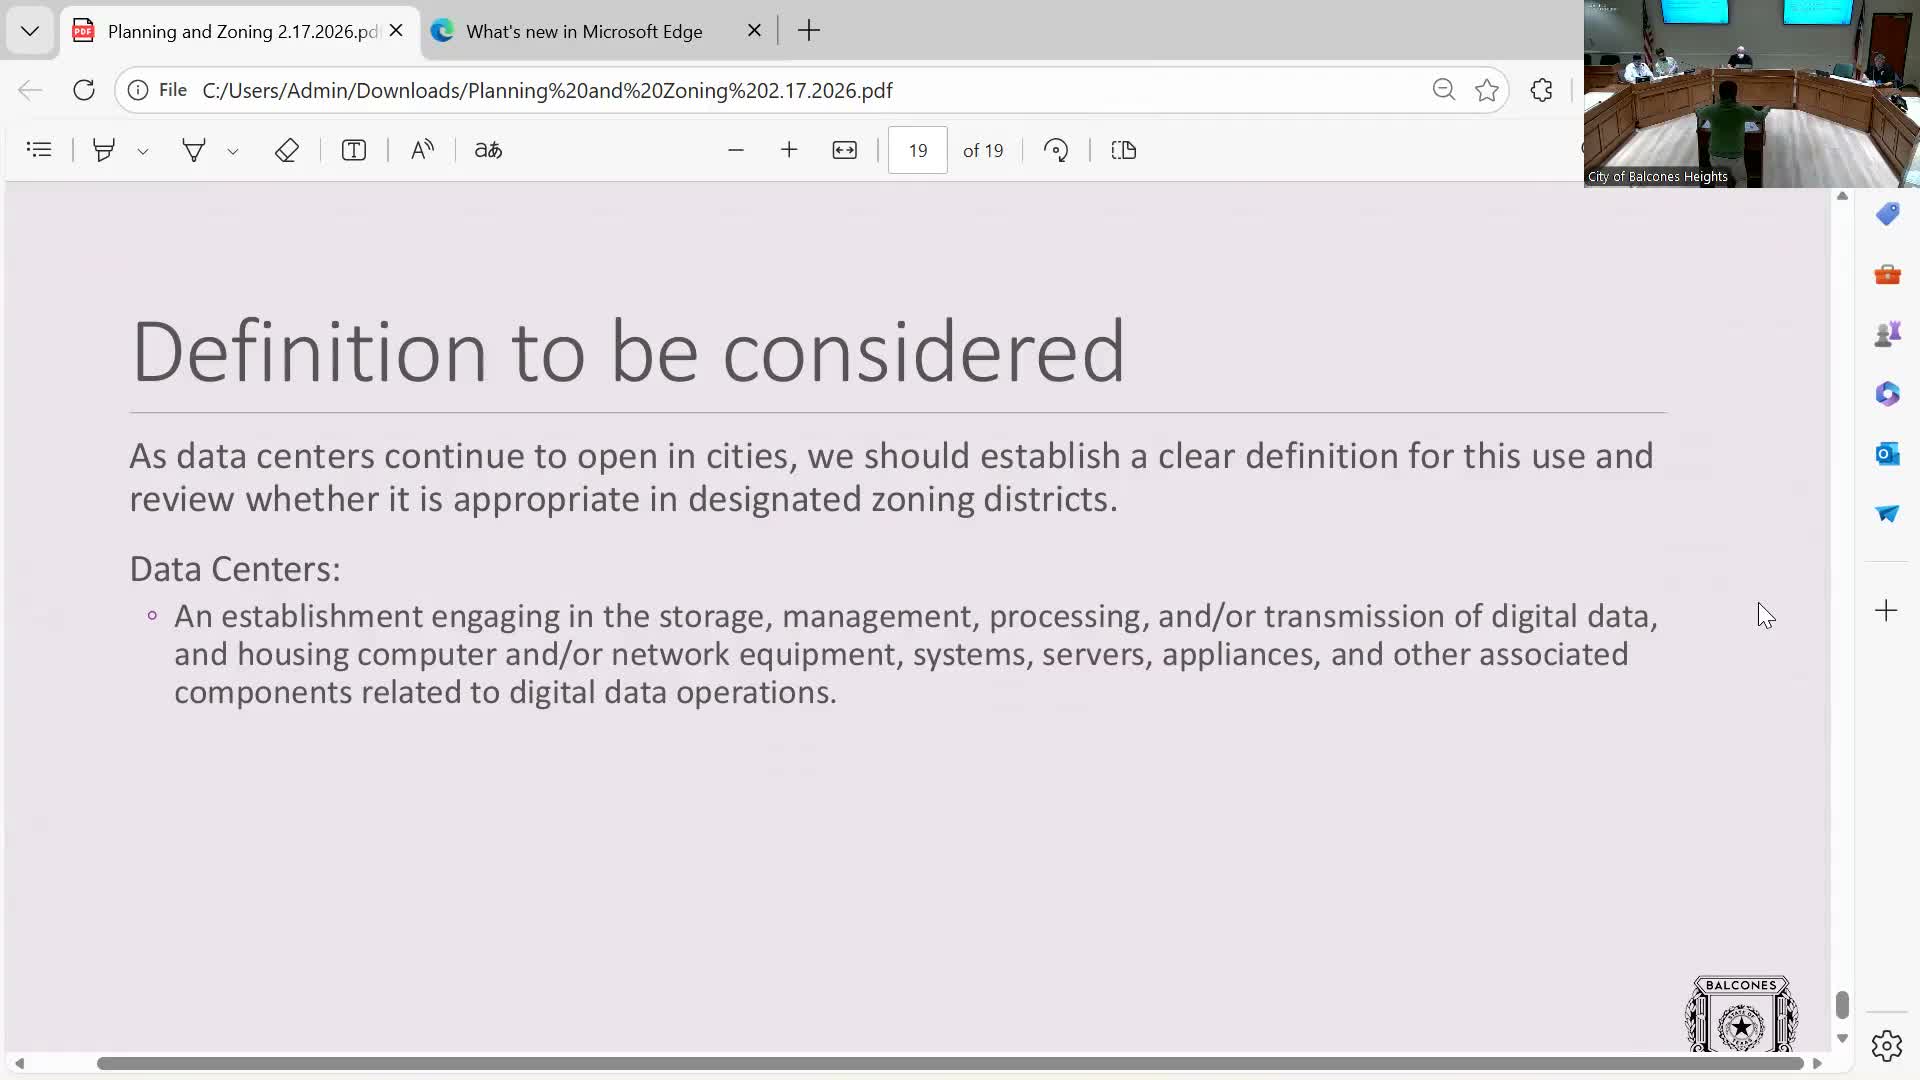This screenshot has width=1920, height=1080.
Task: Select the Draw pen tool
Action: coord(194,150)
